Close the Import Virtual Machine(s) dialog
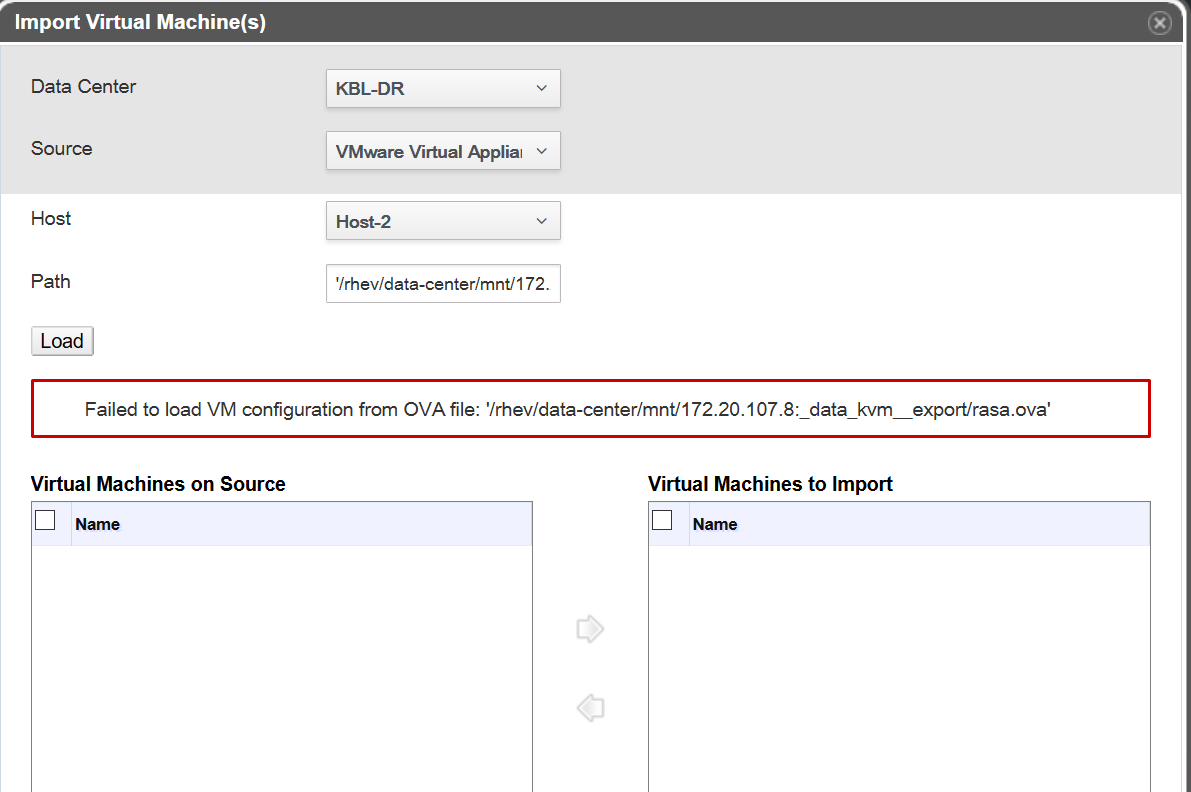Viewport: 1191px width, 792px height. point(1159,23)
